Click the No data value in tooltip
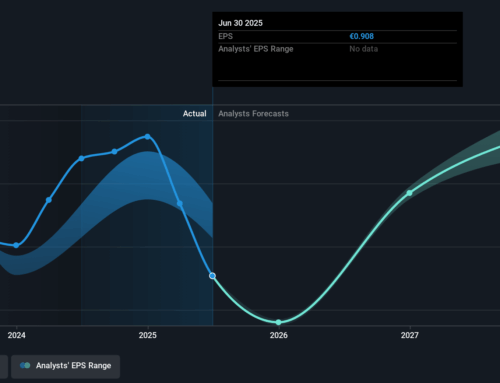Viewport: 500px width, 383px height. coord(364,49)
